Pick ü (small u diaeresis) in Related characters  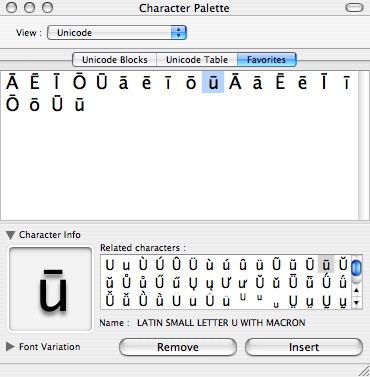(260, 265)
